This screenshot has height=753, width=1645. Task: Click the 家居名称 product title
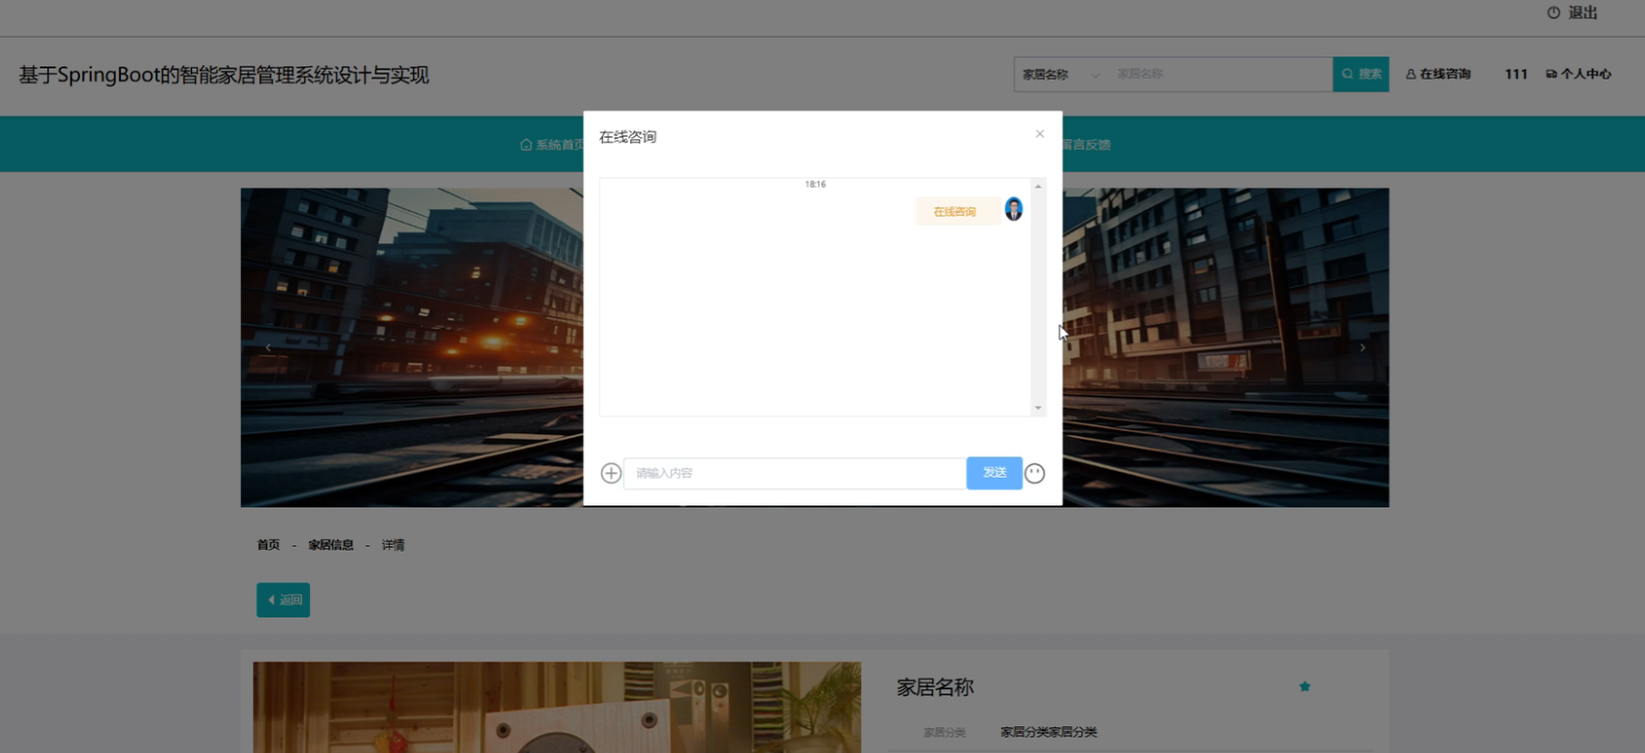[x=935, y=687]
